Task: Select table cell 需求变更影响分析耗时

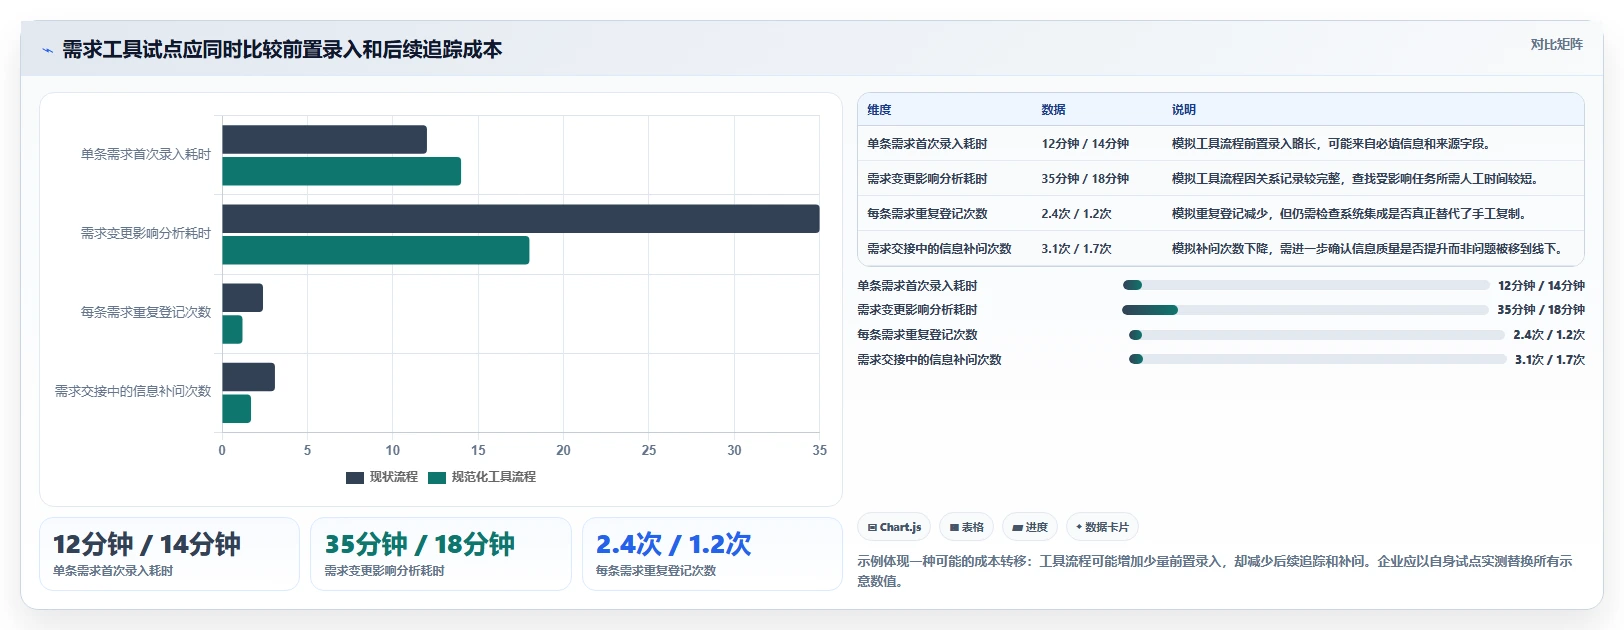Action: point(927,179)
